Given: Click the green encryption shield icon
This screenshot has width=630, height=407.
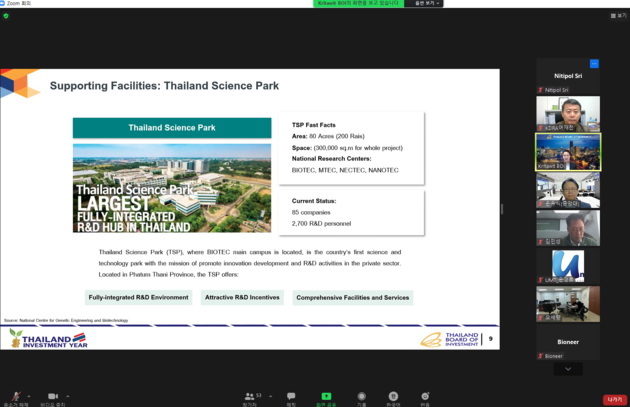Looking at the screenshot, I should 6,16.
